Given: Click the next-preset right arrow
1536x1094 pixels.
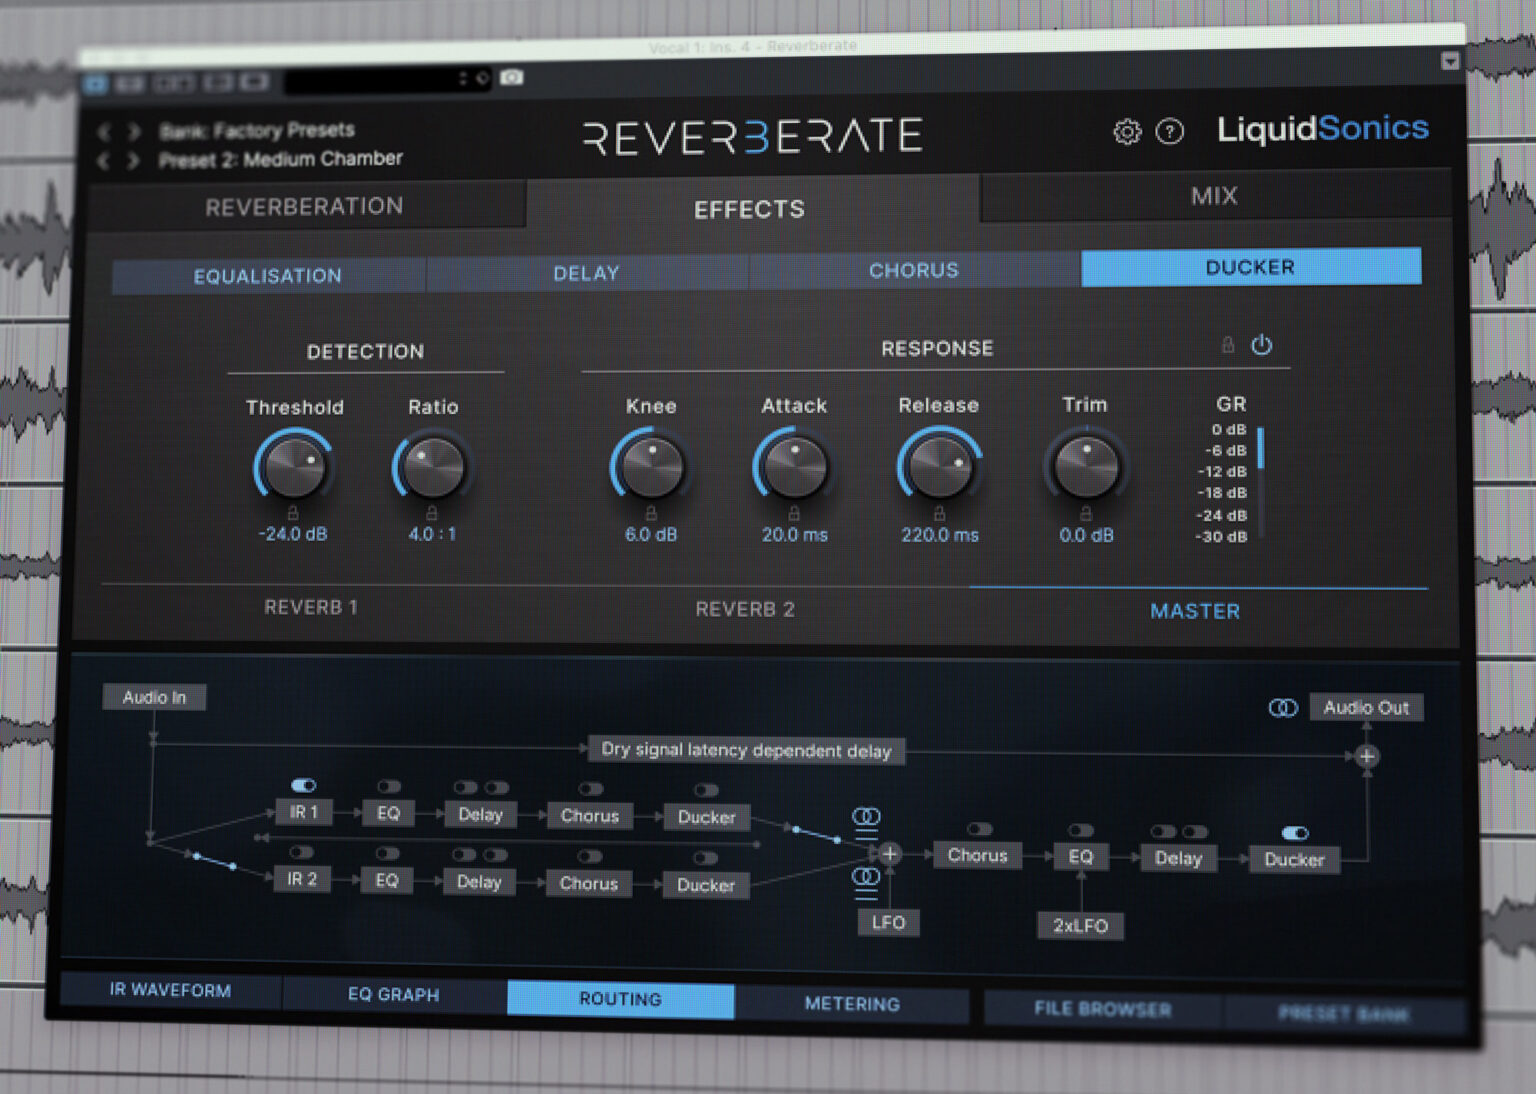Looking at the screenshot, I should tap(135, 158).
